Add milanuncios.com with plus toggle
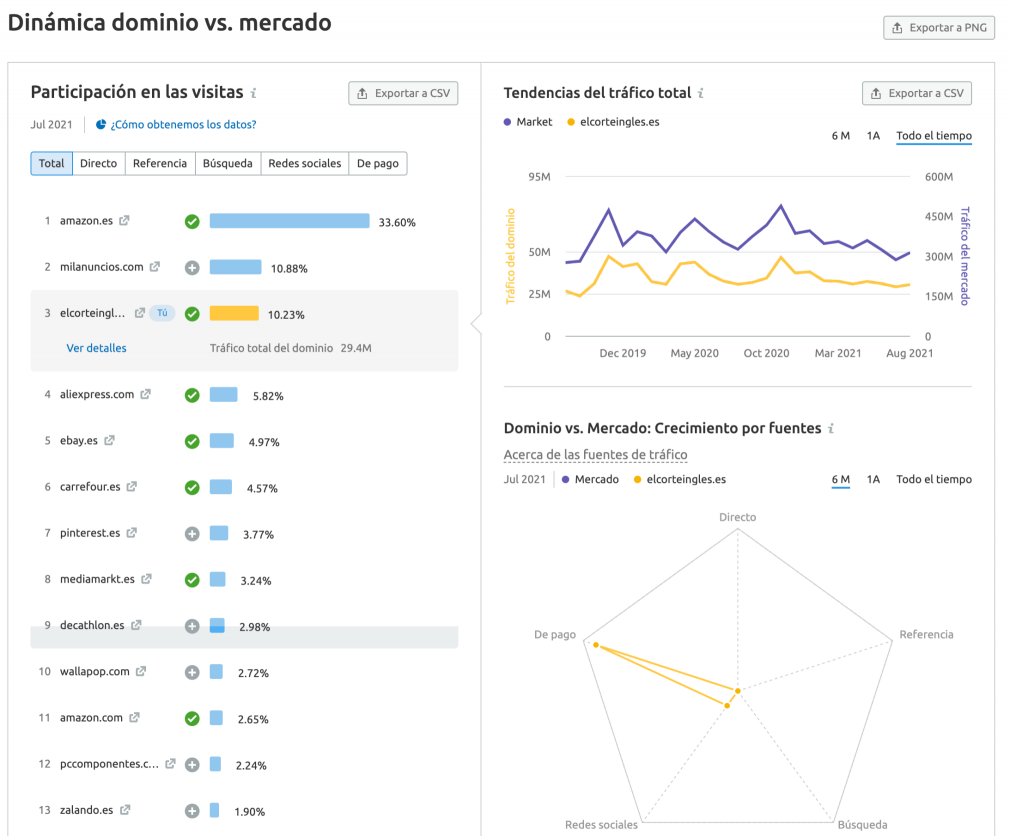 click(192, 268)
